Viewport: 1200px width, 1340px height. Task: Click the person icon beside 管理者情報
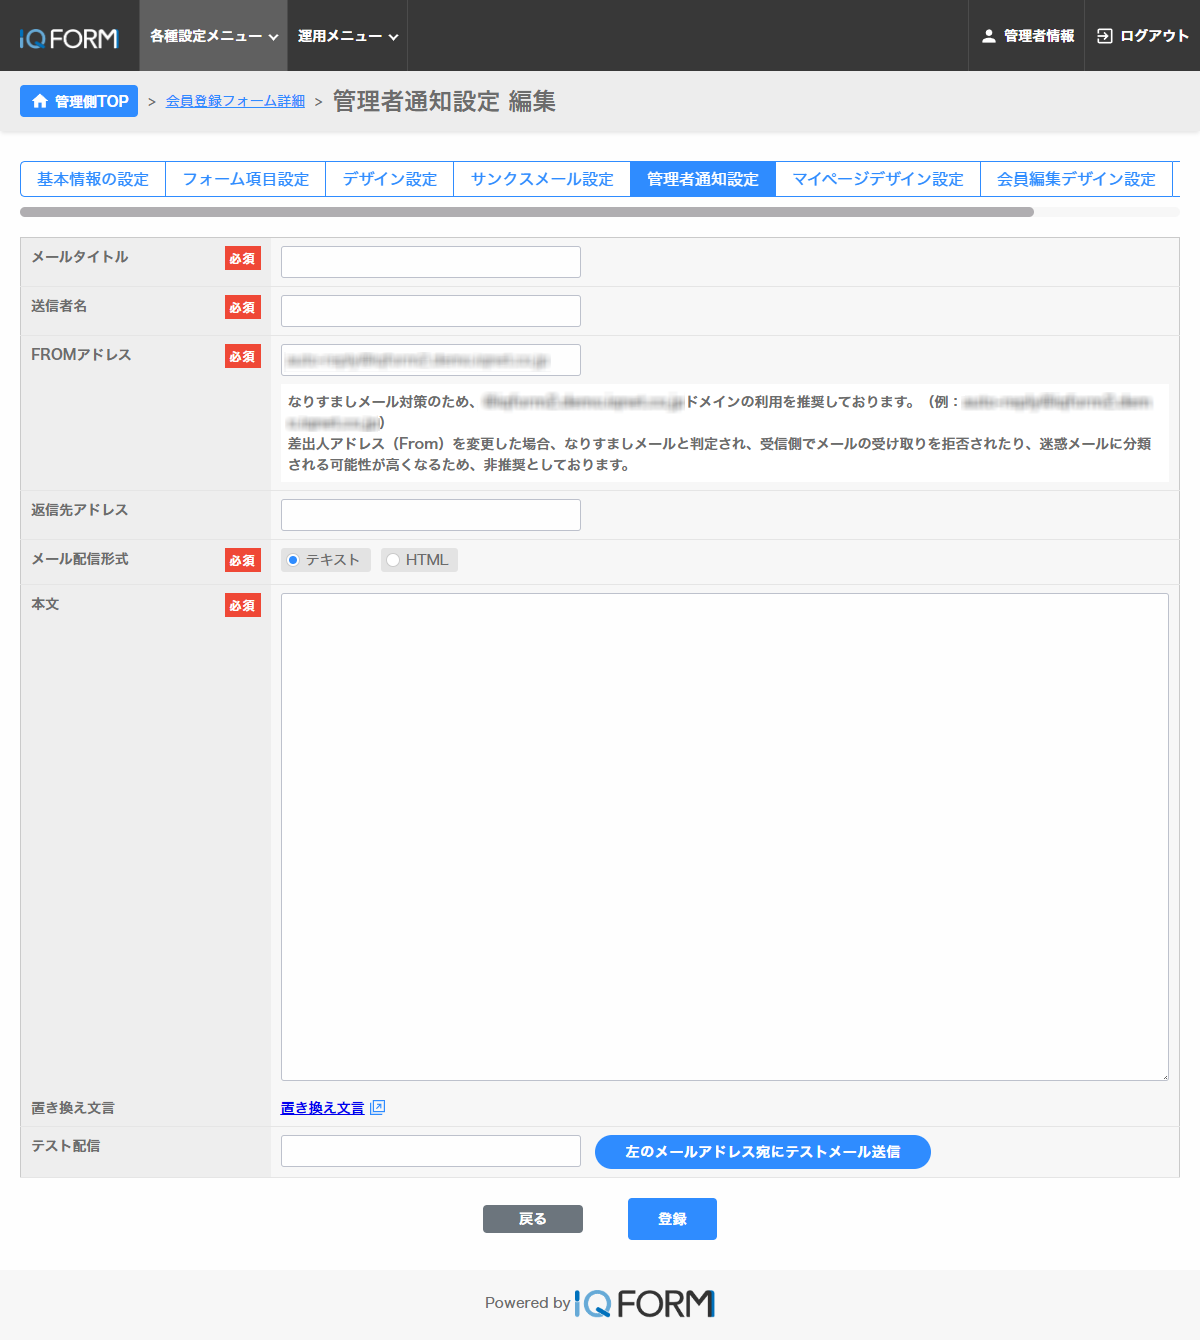tap(988, 36)
